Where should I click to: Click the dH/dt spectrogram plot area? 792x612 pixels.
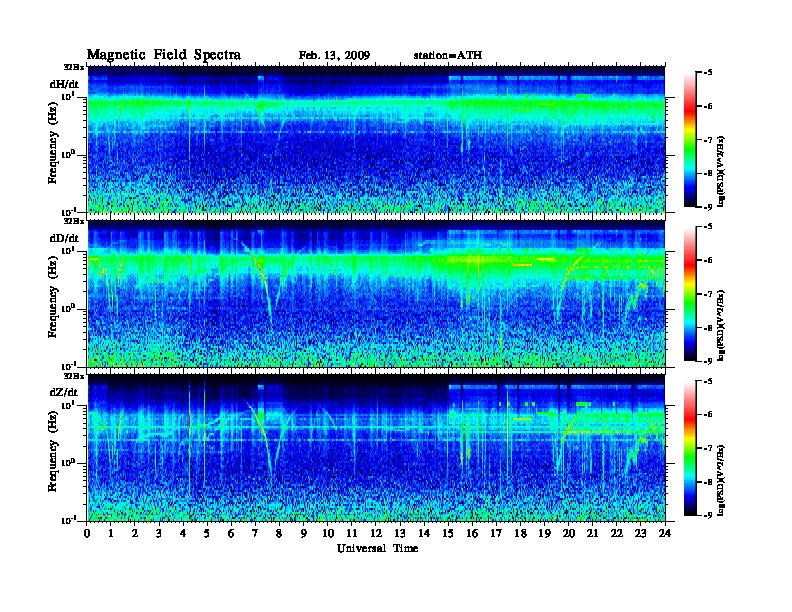(376, 139)
